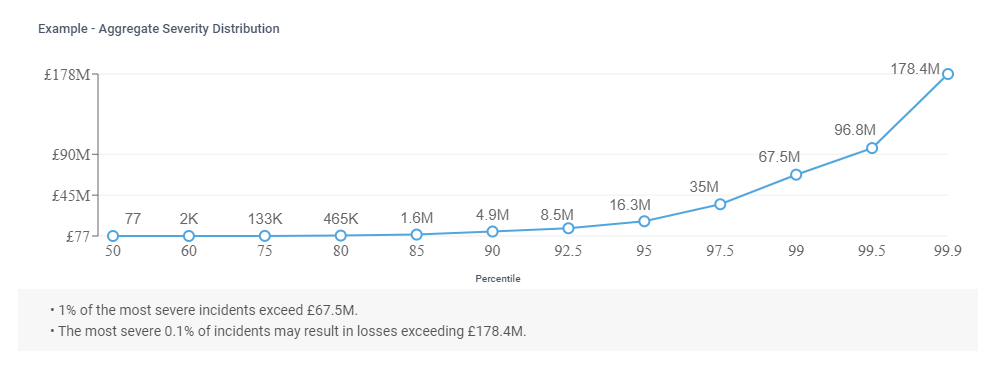Screen dimensions: 994x378
Task: Click the 92.5 percentile axis tick
Action: point(568,251)
